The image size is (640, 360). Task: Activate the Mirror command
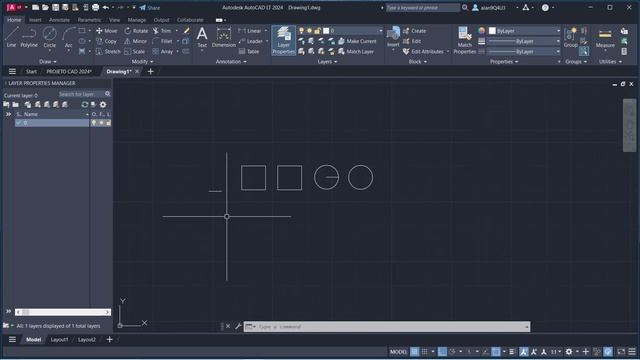click(136, 41)
